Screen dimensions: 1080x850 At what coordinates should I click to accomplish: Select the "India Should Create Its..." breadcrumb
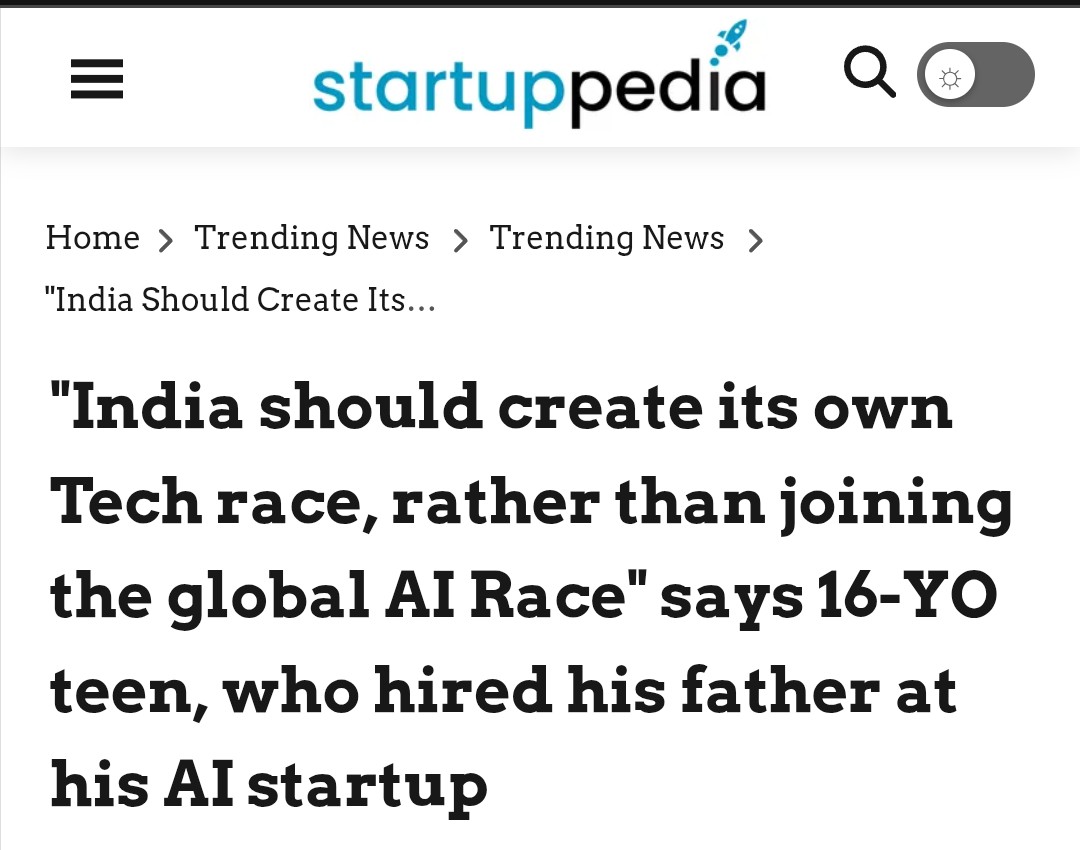[240, 300]
